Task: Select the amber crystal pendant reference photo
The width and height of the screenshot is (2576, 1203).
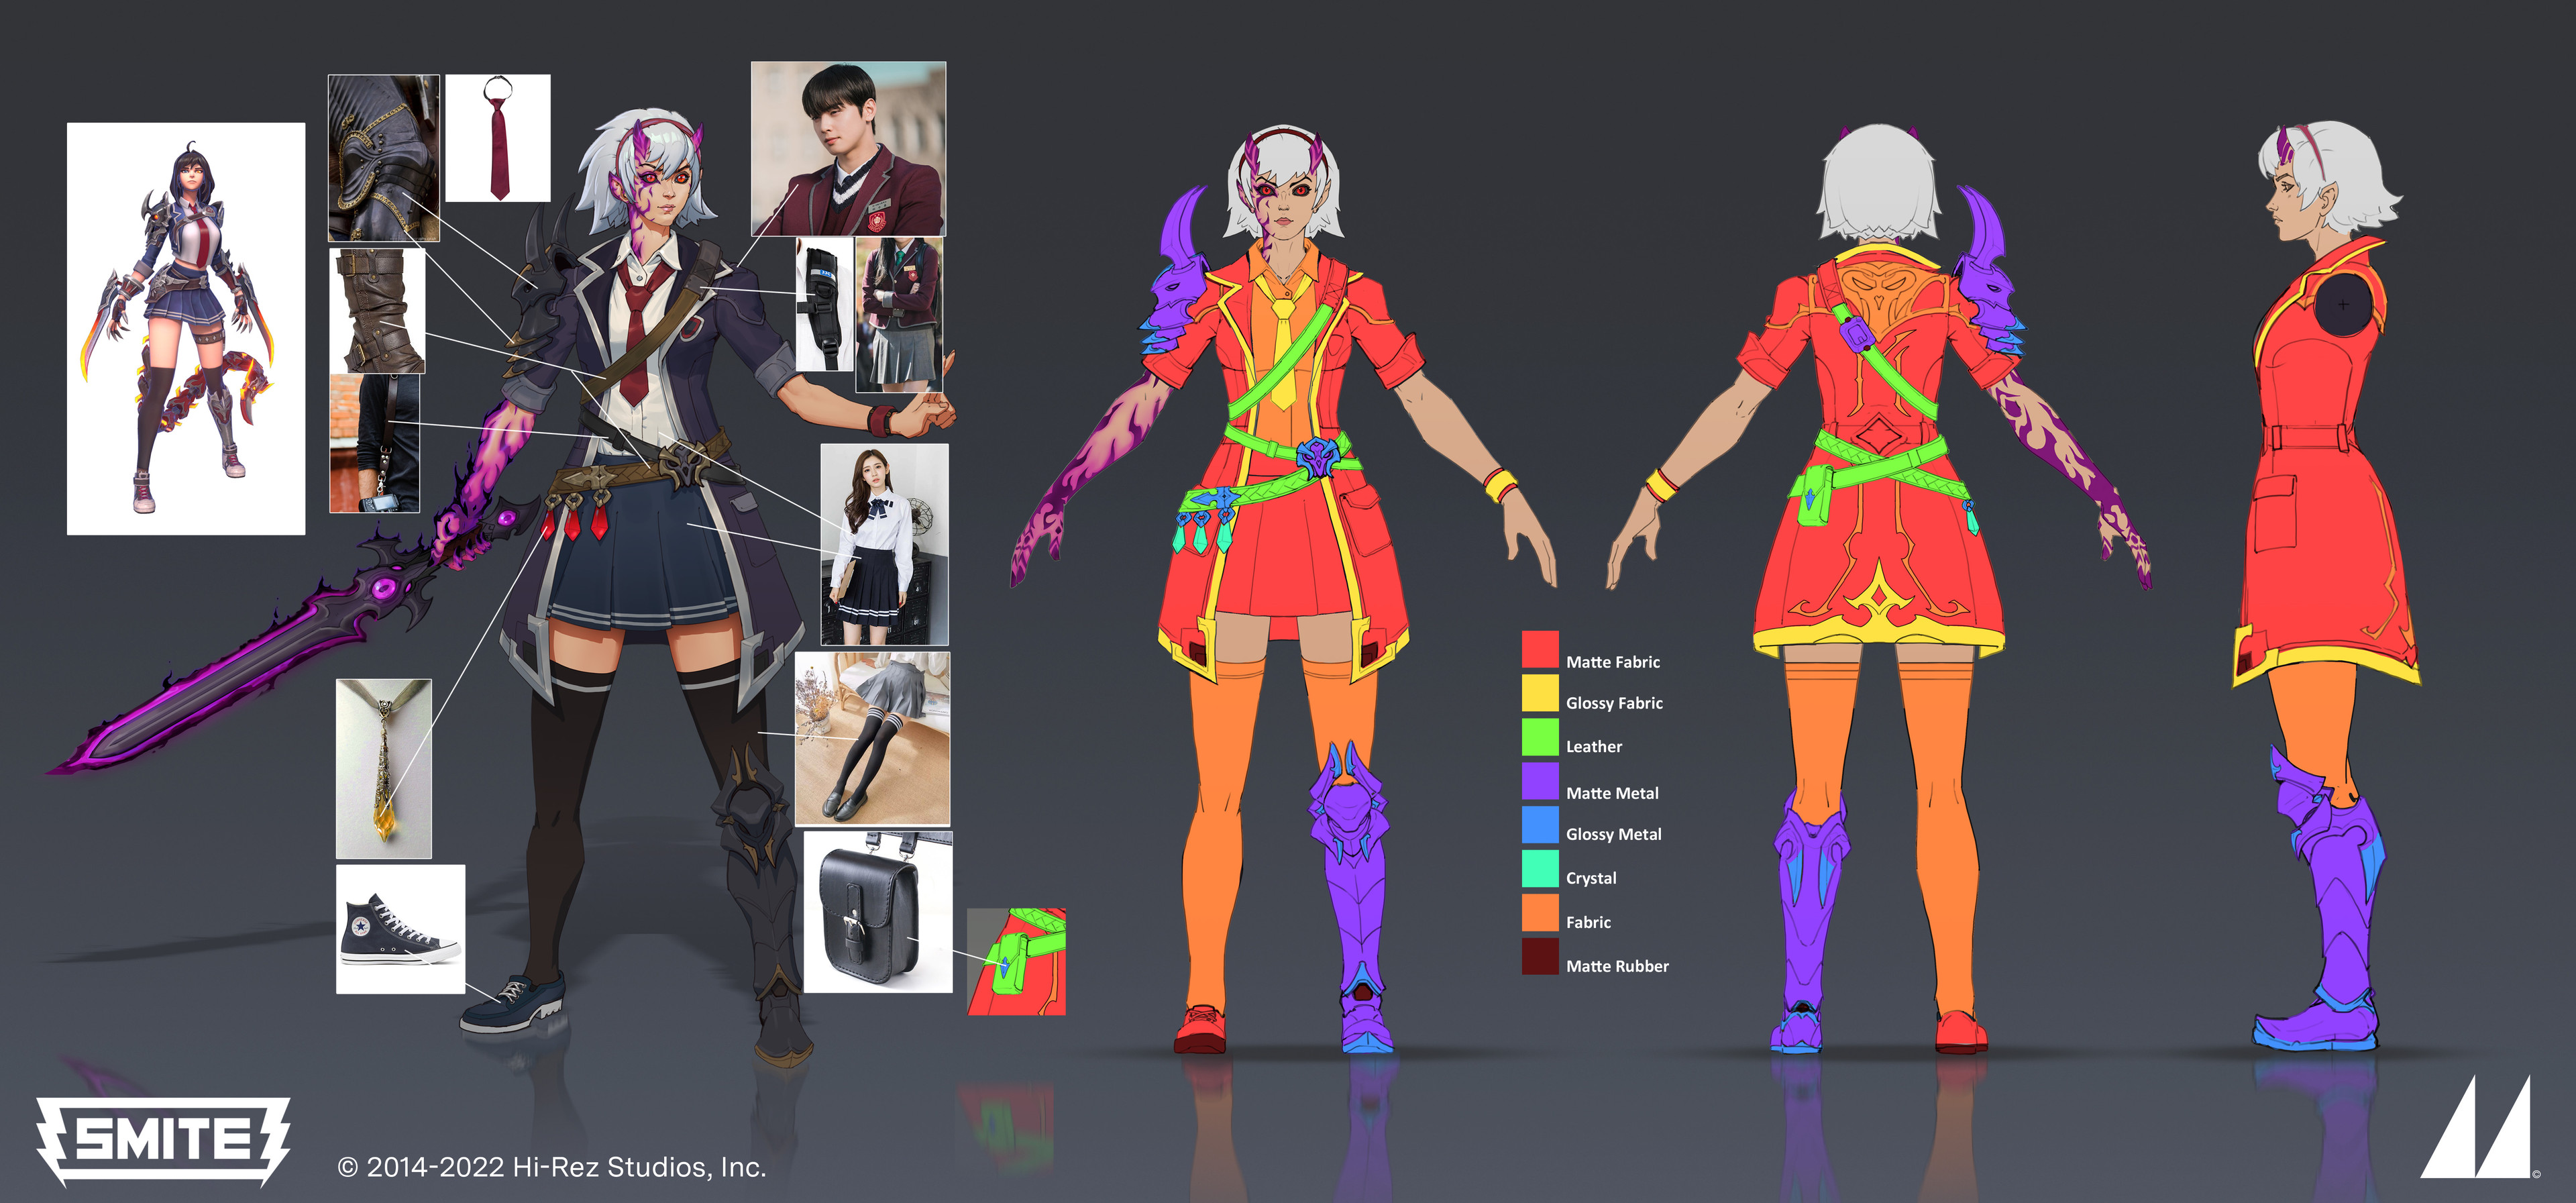Action: 384,769
